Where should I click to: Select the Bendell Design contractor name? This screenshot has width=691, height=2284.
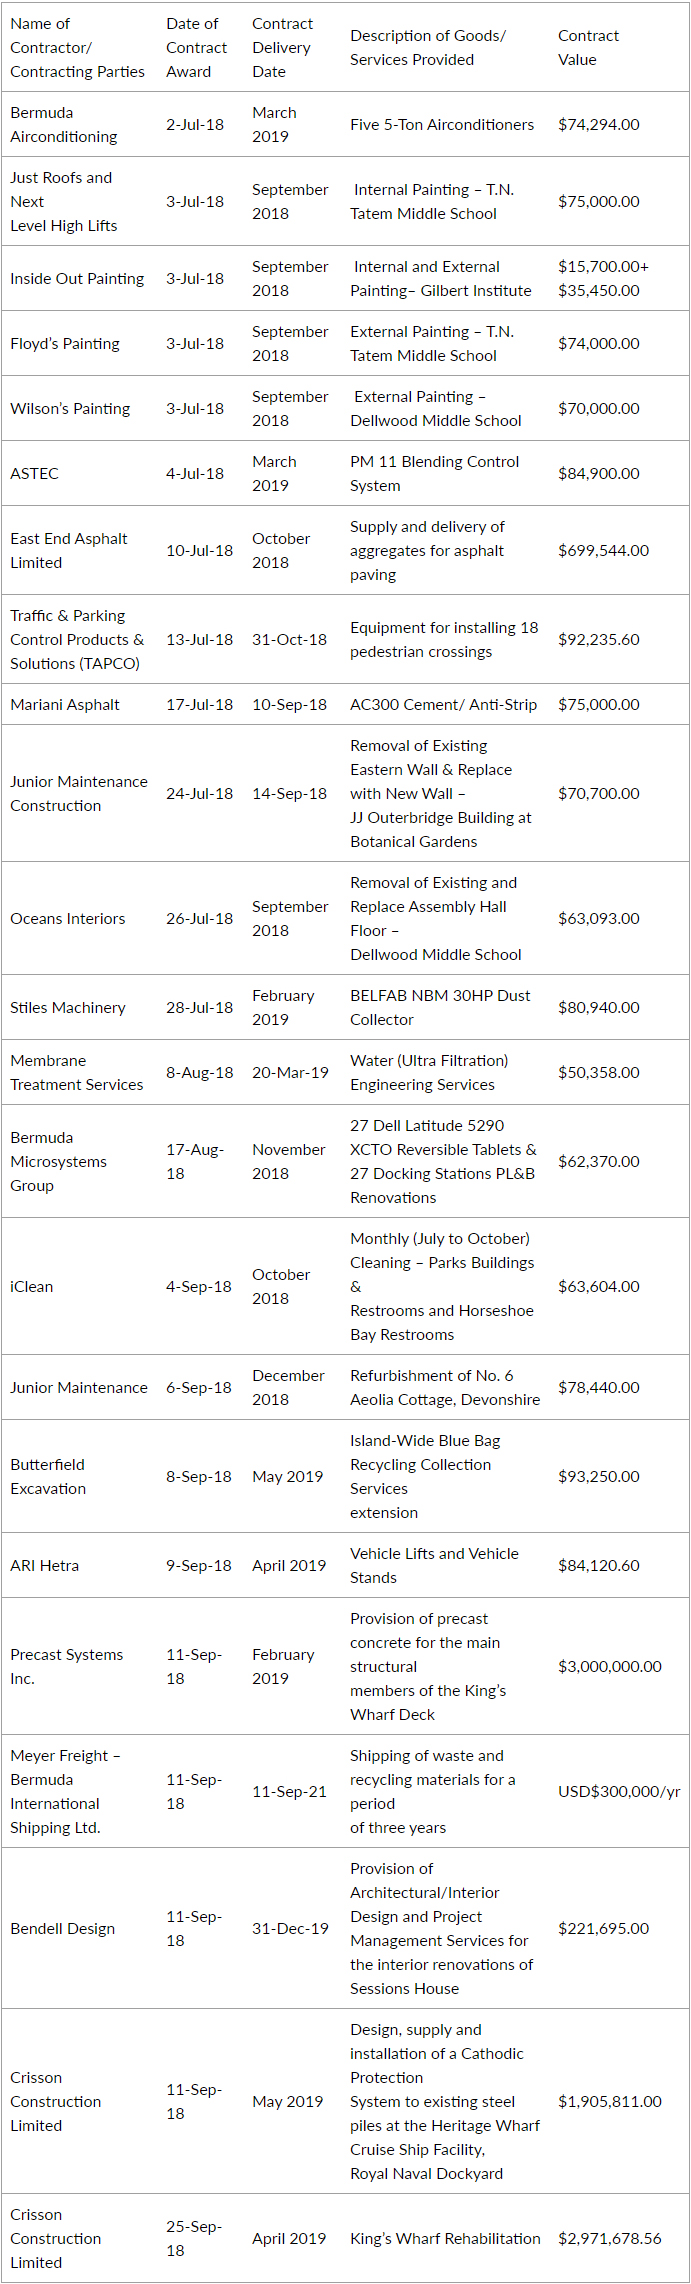(62, 1929)
